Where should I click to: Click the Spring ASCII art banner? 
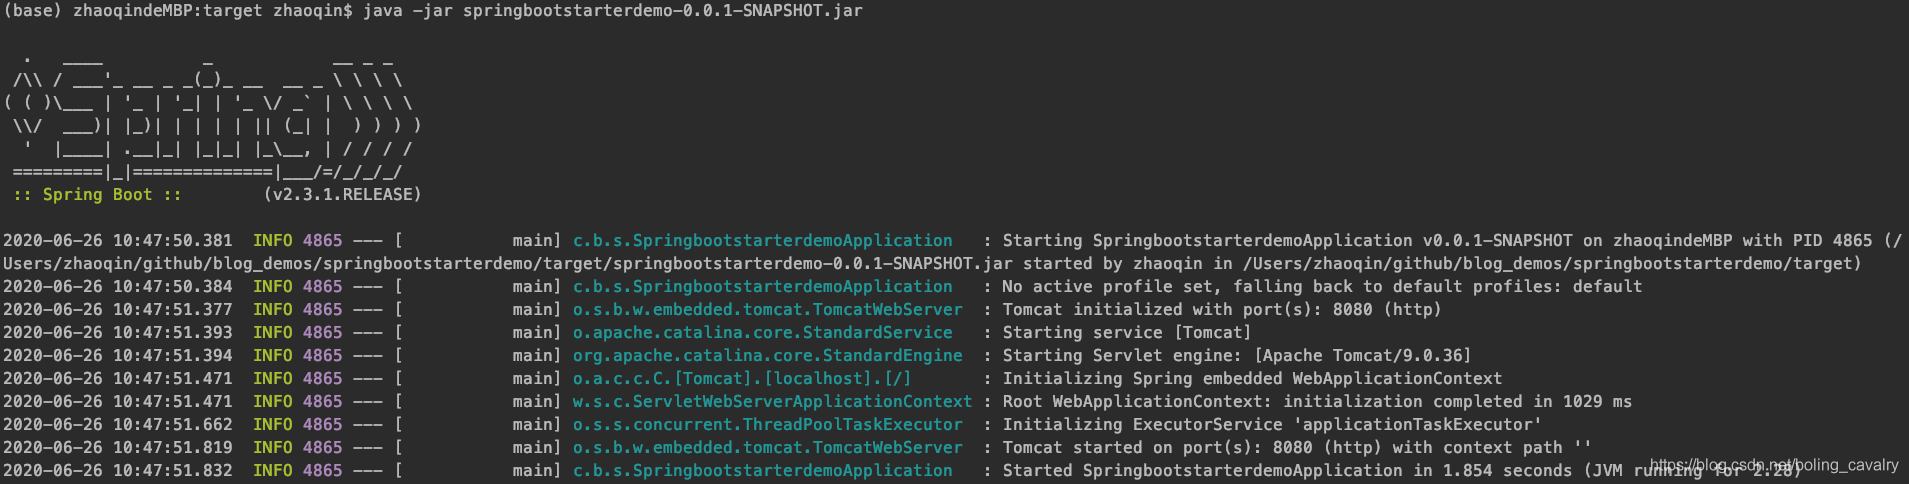click(x=212, y=115)
